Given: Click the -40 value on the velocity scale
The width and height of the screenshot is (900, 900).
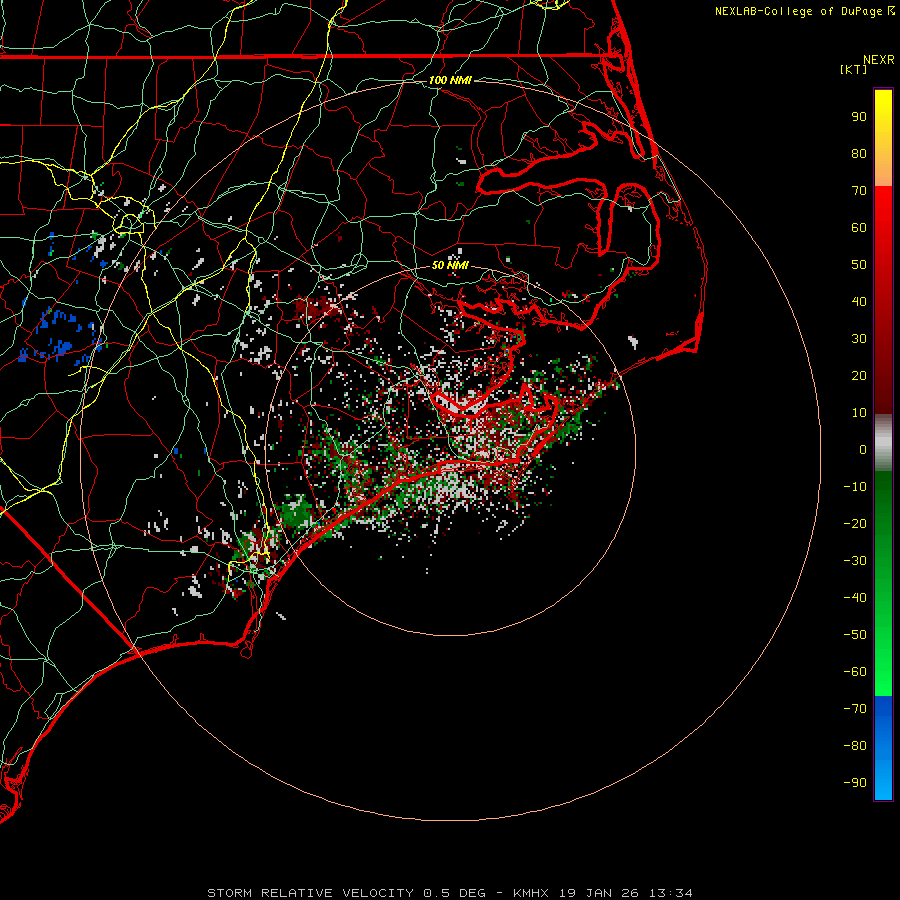Looking at the screenshot, I should click(x=855, y=598).
